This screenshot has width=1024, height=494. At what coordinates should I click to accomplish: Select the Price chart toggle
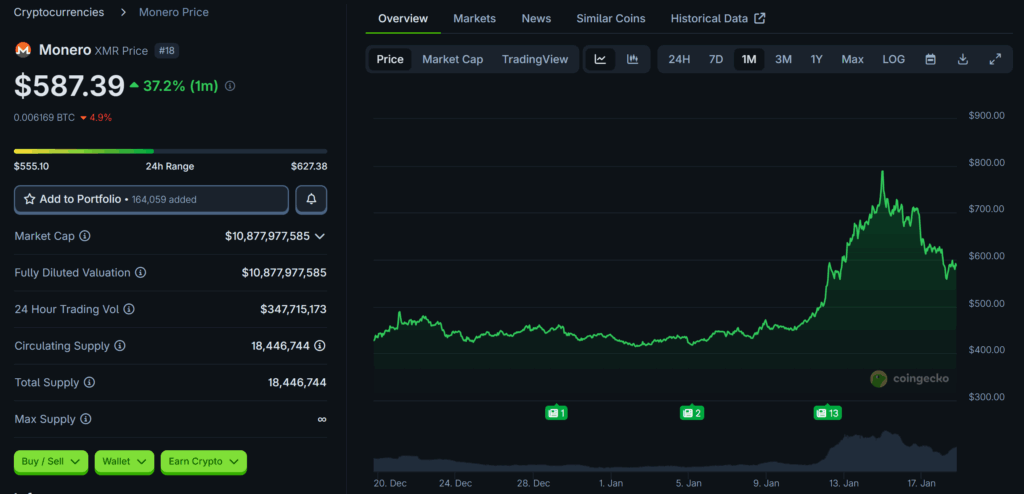(x=390, y=59)
